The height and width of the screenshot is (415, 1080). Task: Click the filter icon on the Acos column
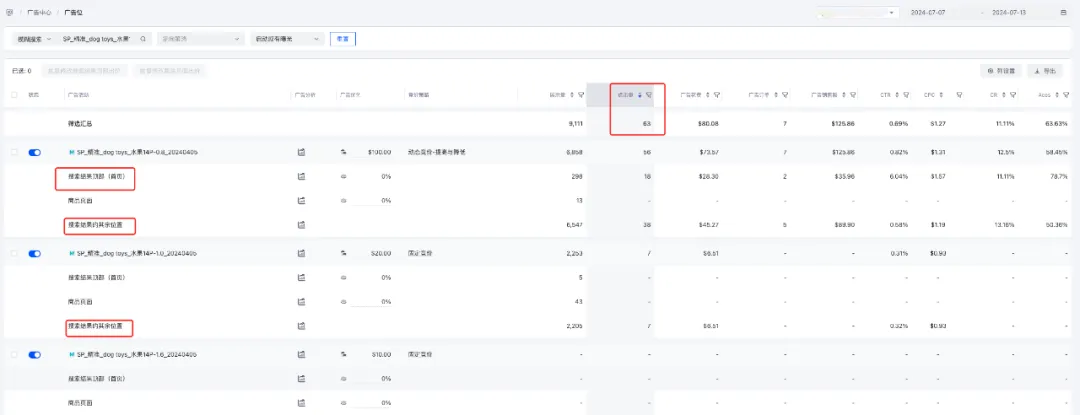coord(1066,95)
